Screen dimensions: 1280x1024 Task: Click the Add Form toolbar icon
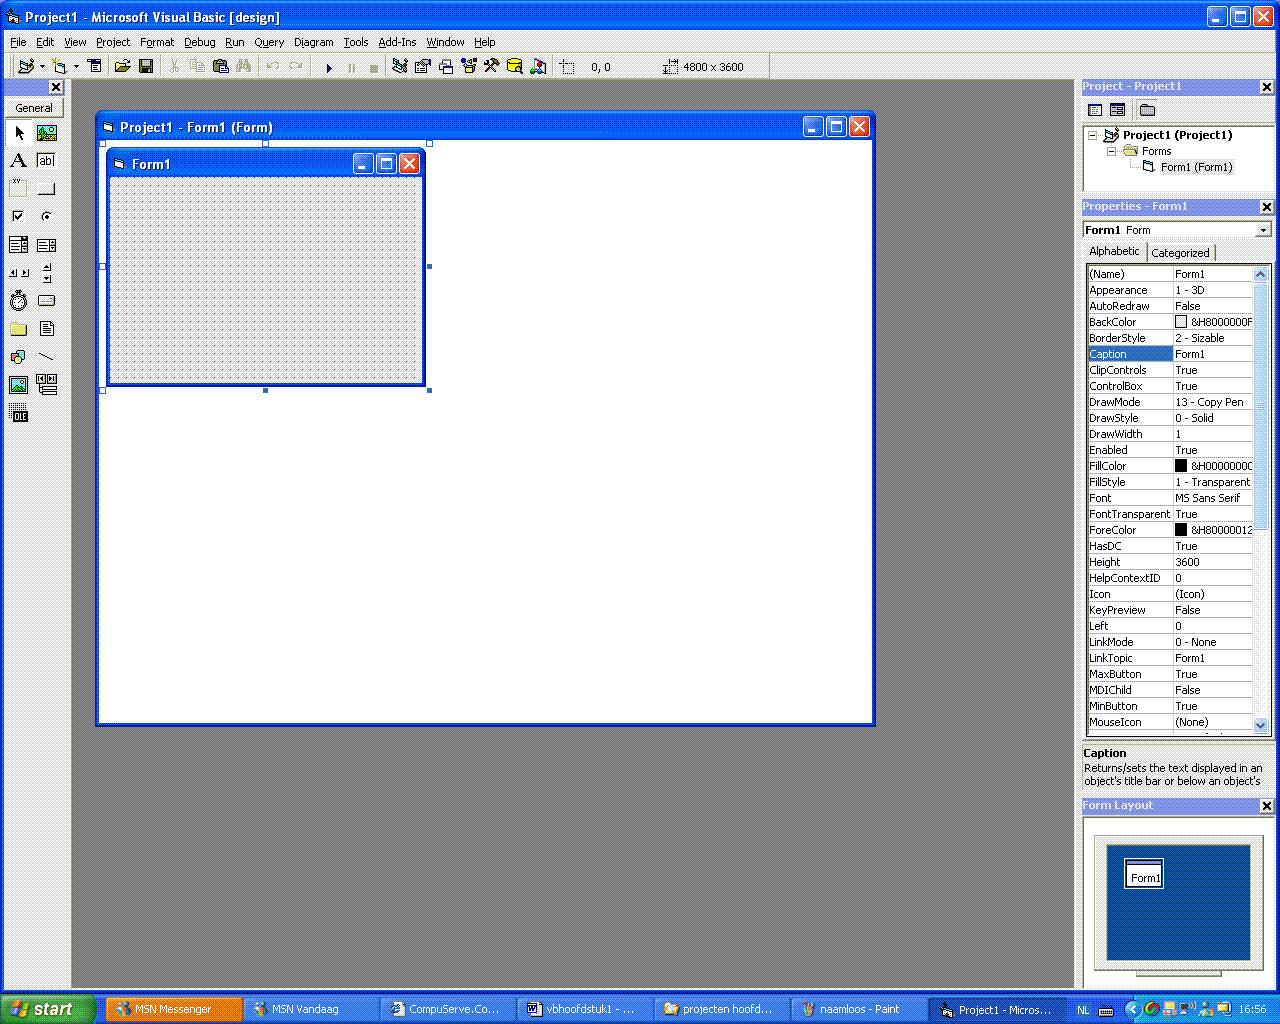pyautogui.click(x=60, y=67)
